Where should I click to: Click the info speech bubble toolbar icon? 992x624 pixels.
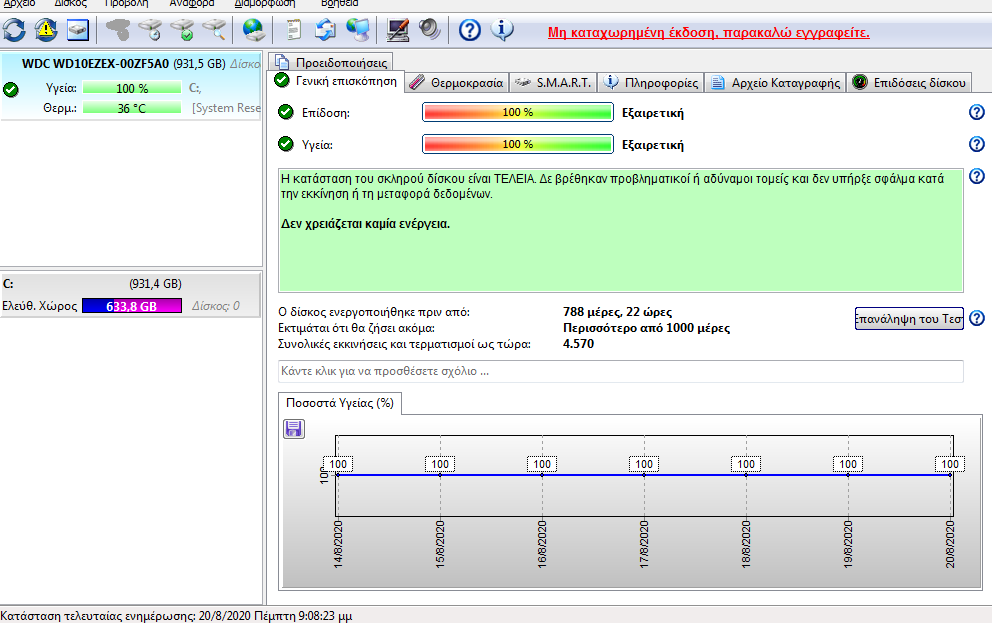(x=502, y=30)
